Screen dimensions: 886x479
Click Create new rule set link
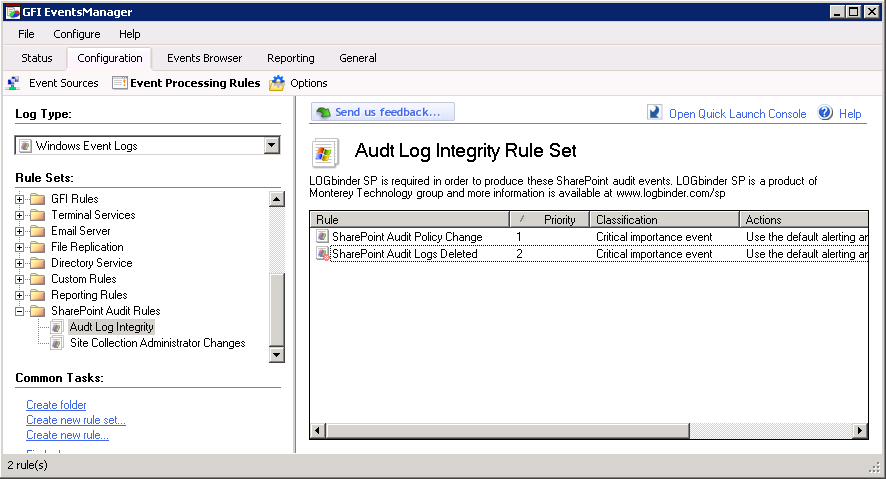tap(76, 420)
